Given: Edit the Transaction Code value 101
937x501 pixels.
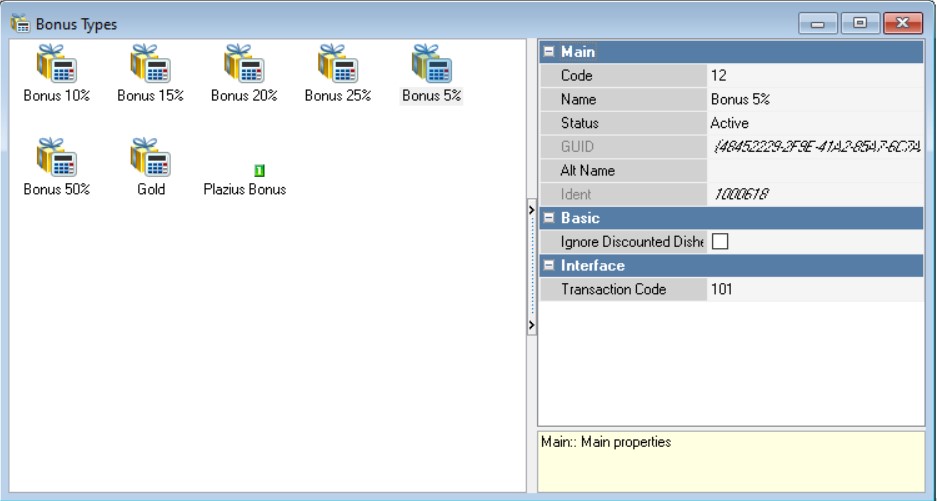Looking at the screenshot, I should pos(814,290).
